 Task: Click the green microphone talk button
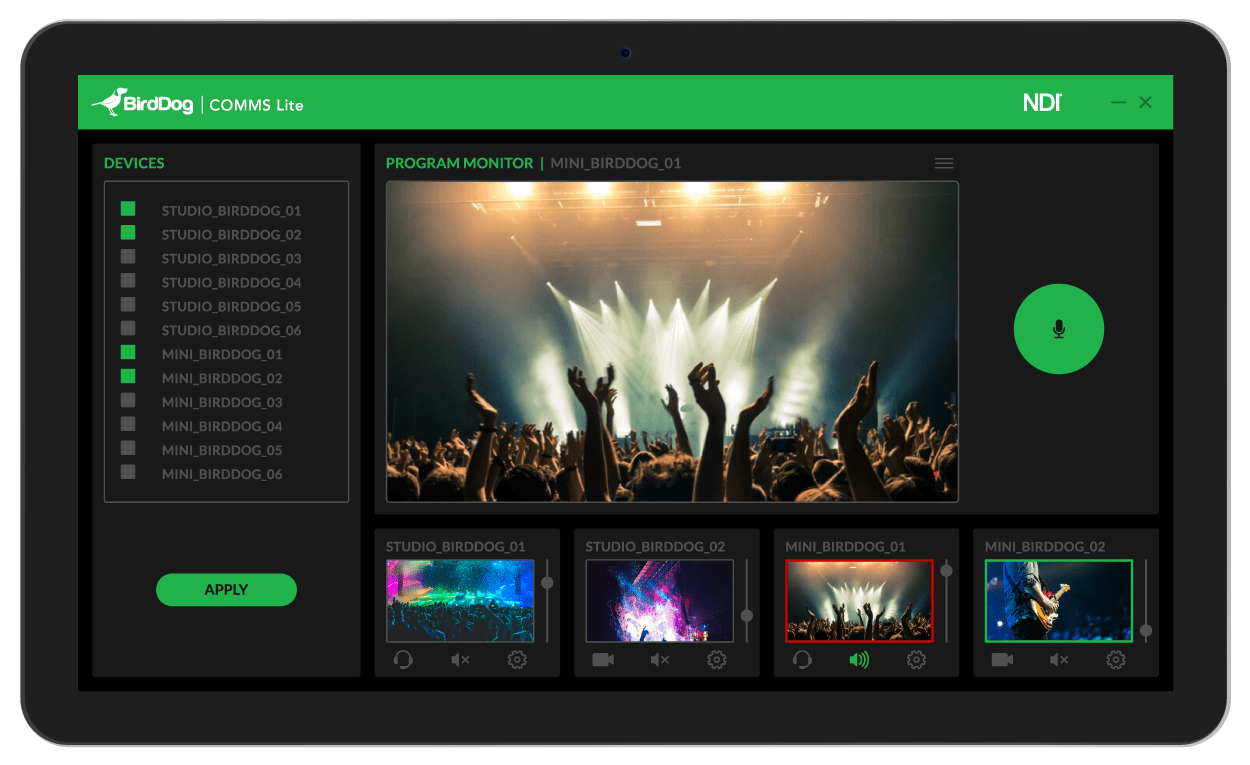click(x=1058, y=329)
